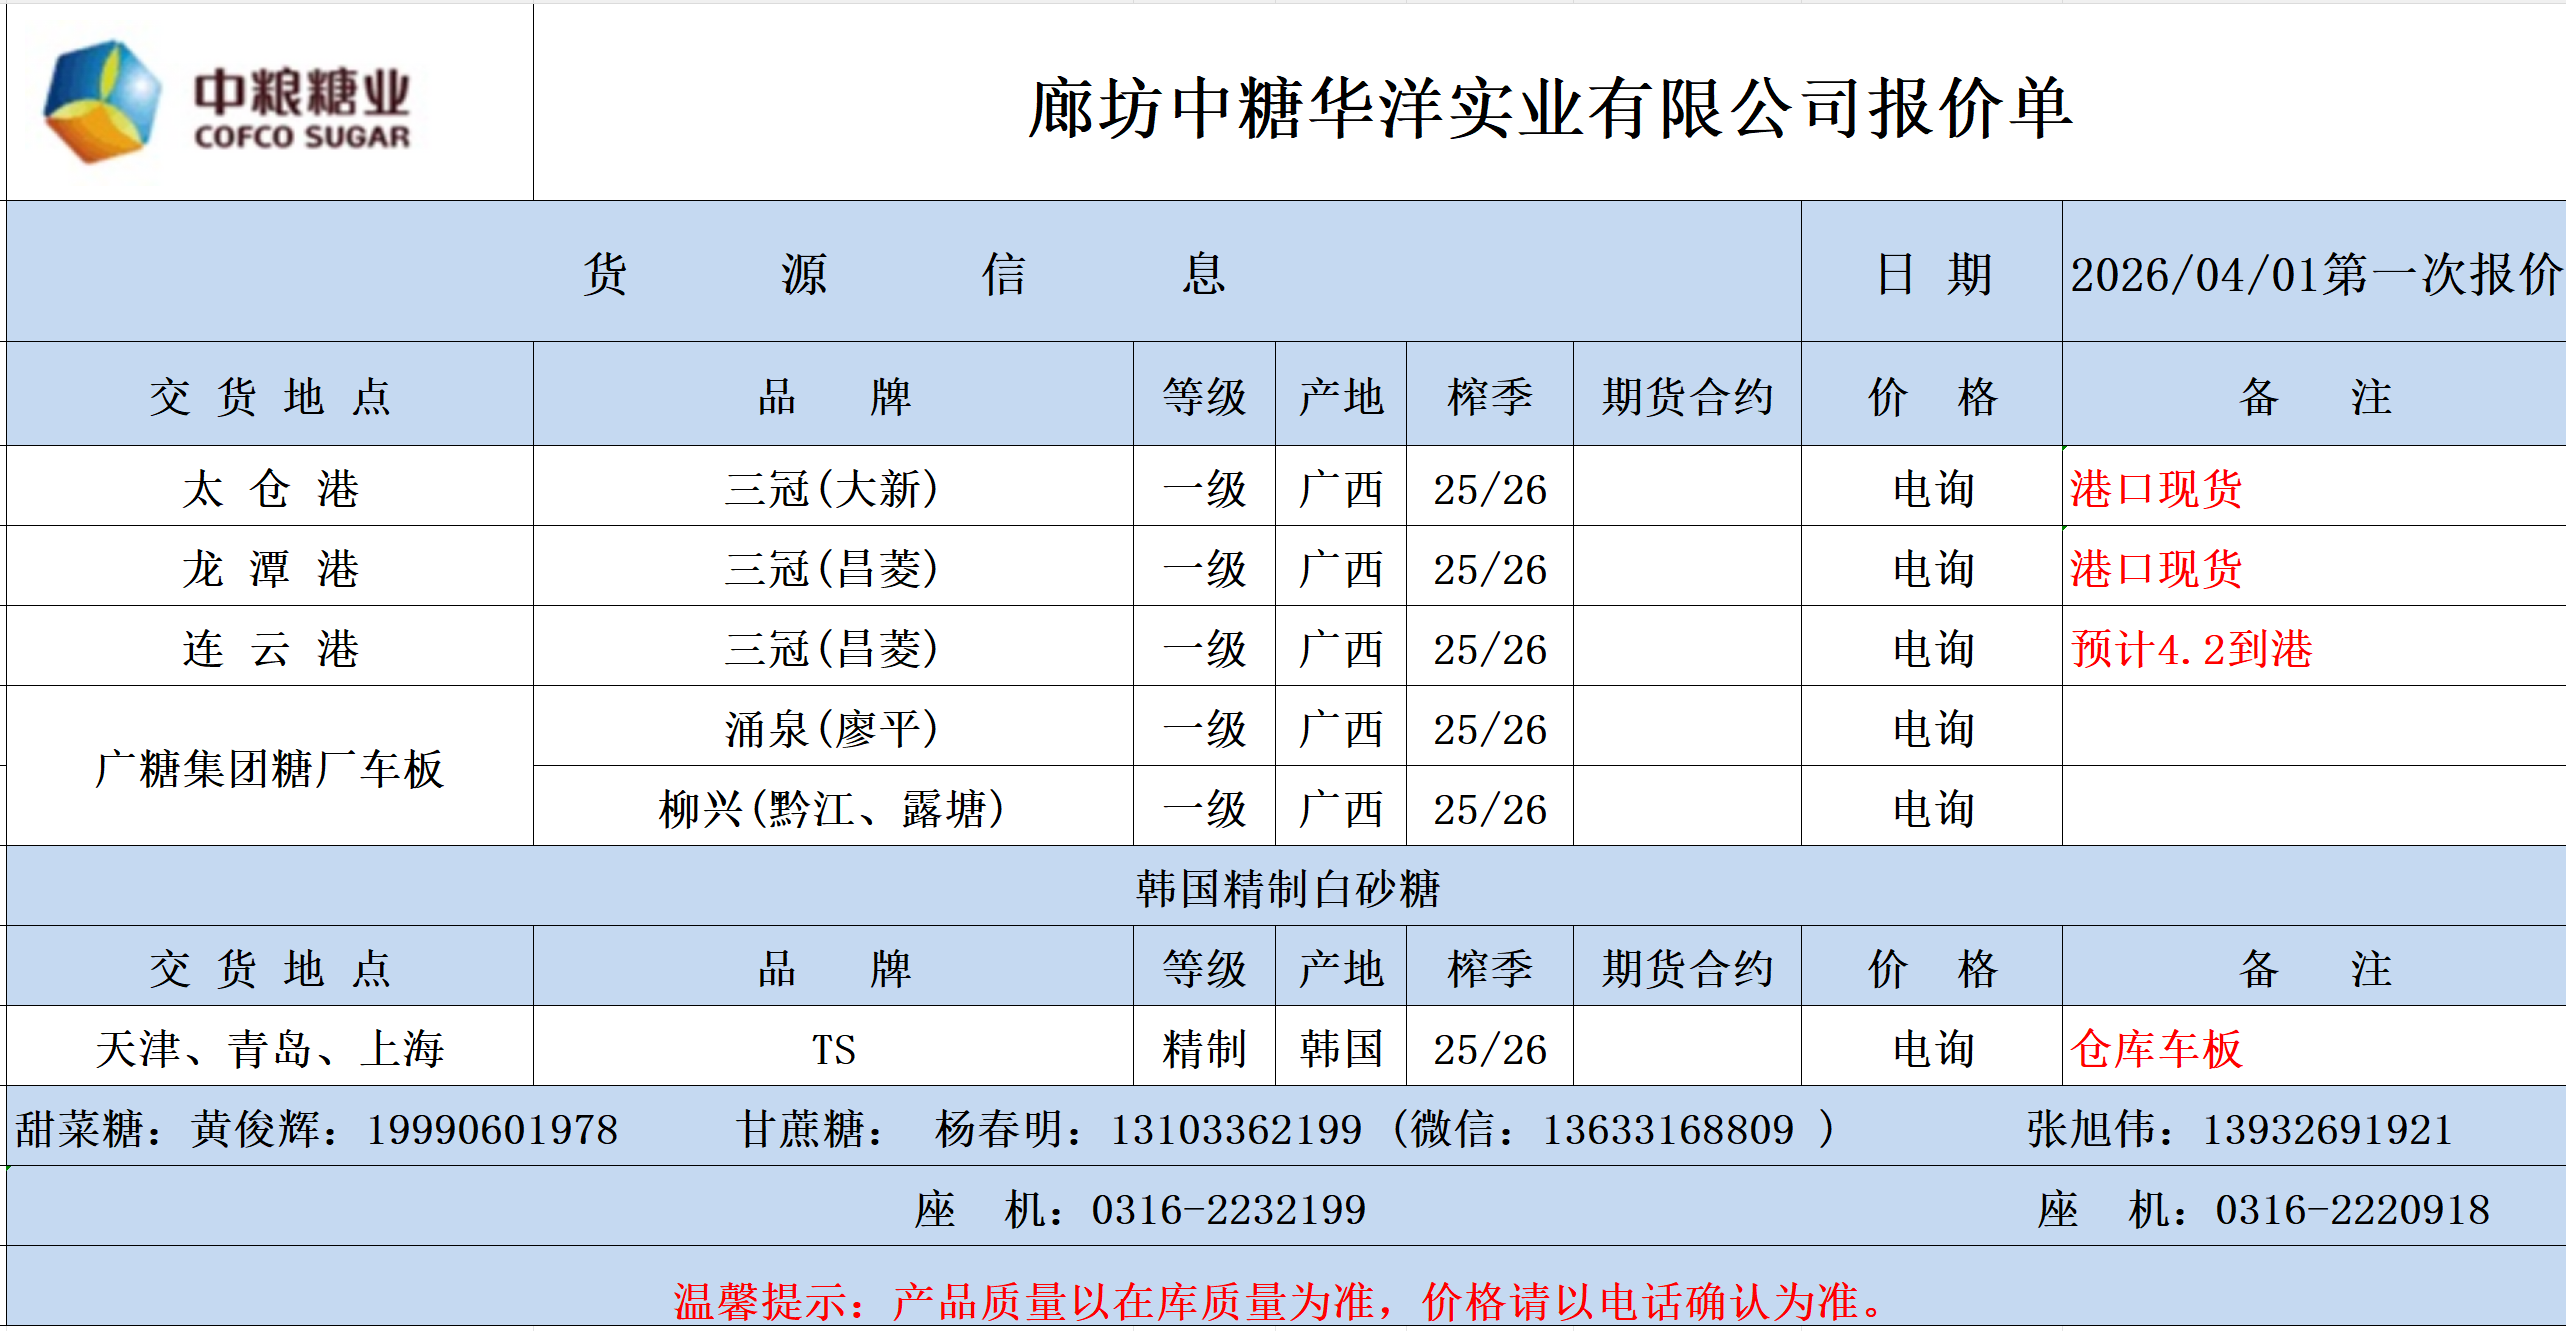Image resolution: width=2566 pixels, height=1331 pixels.
Task: Click the 等级 header above 精制
Action: click(1204, 967)
